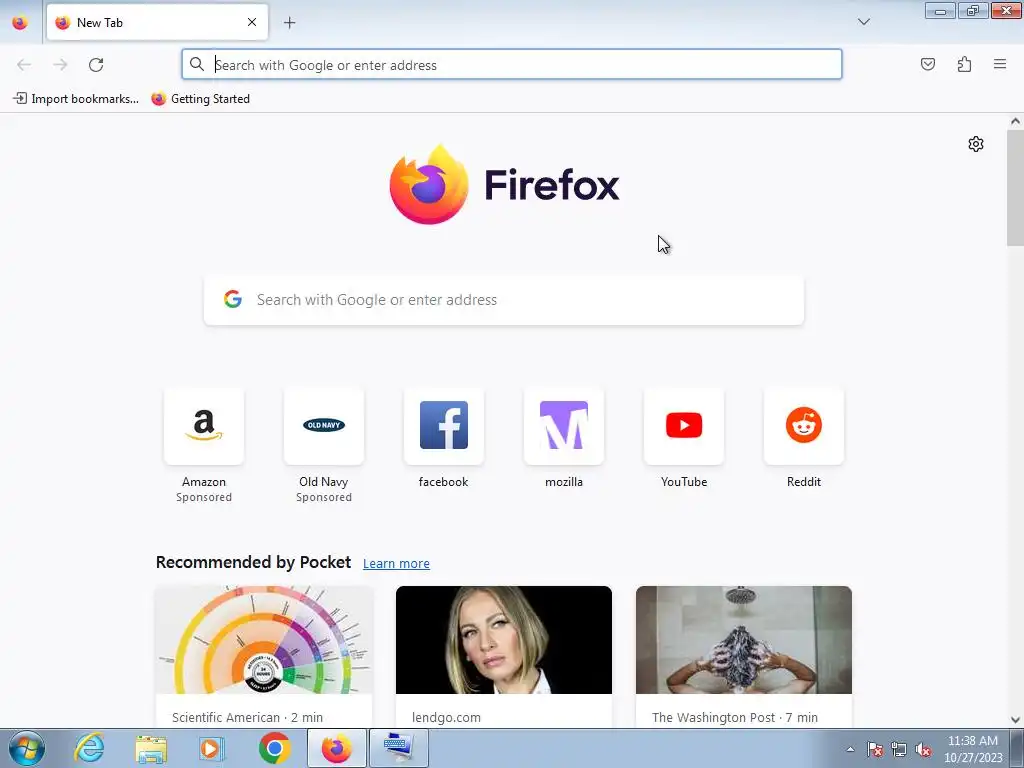Open Windows Explorer folder in taskbar

pos(151,748)
